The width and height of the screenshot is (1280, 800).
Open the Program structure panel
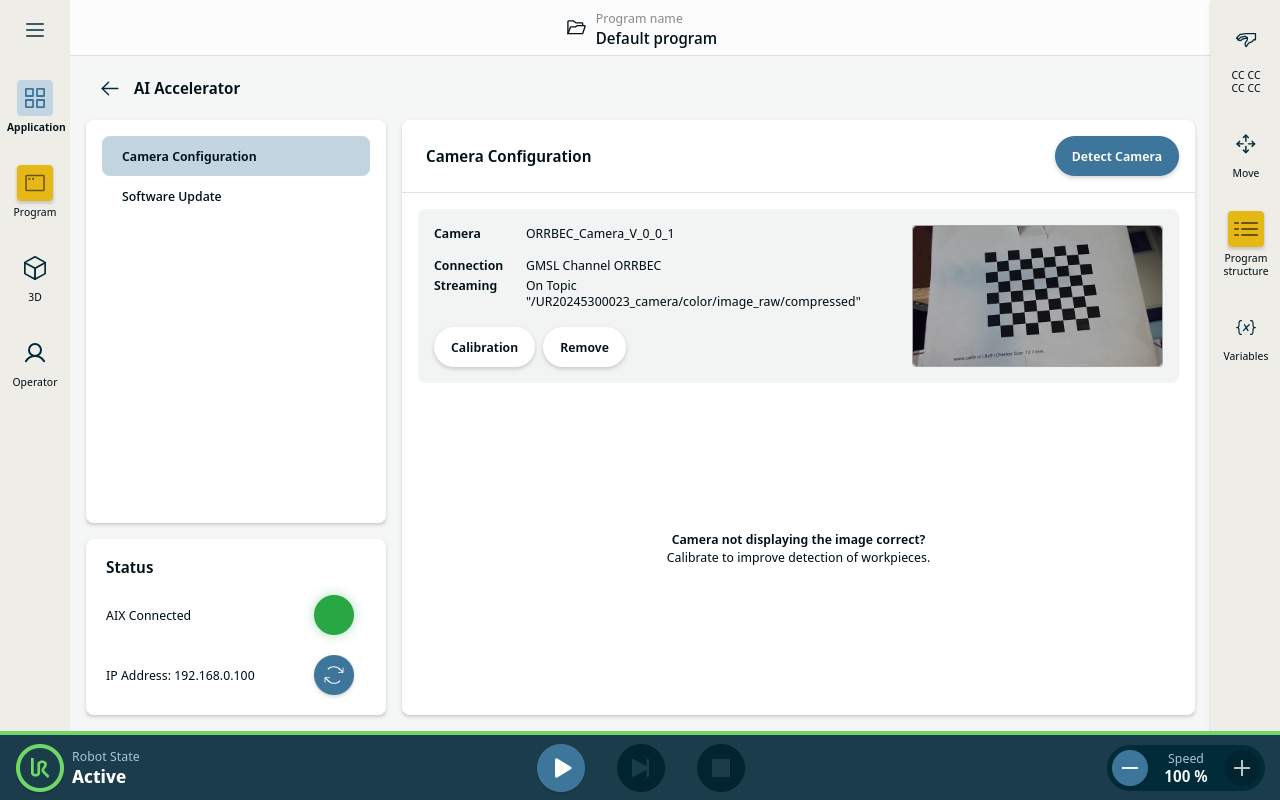(x=1245, y=229)
